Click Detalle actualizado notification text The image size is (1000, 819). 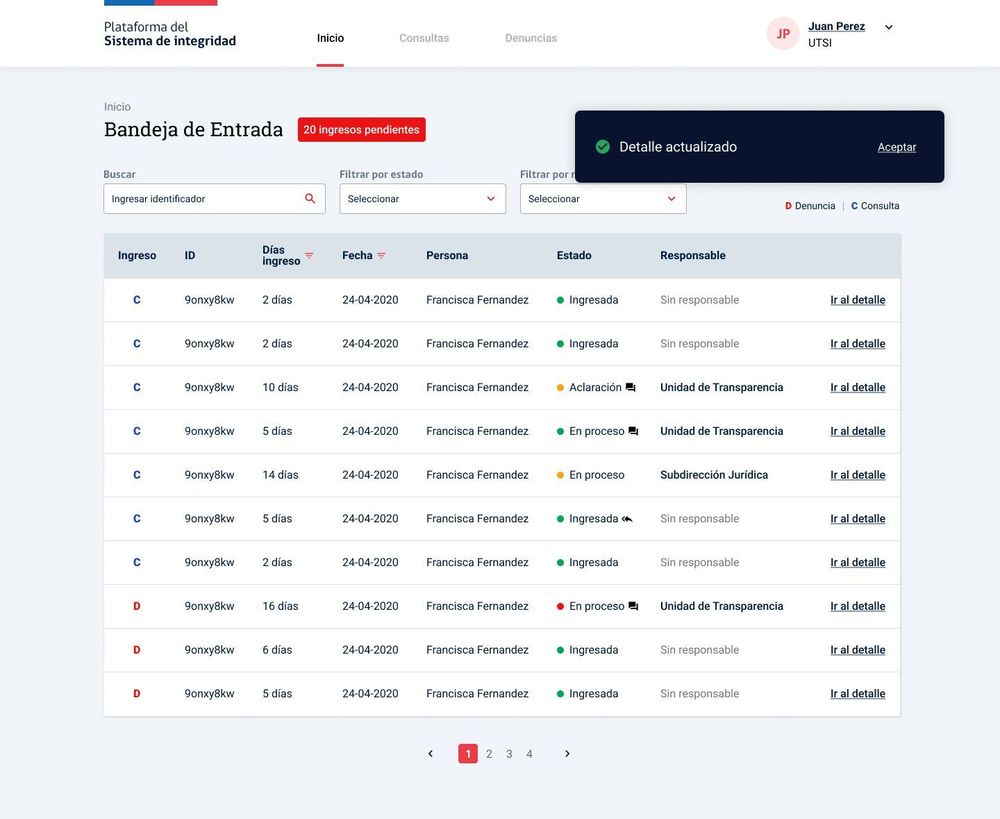point(678,147)
